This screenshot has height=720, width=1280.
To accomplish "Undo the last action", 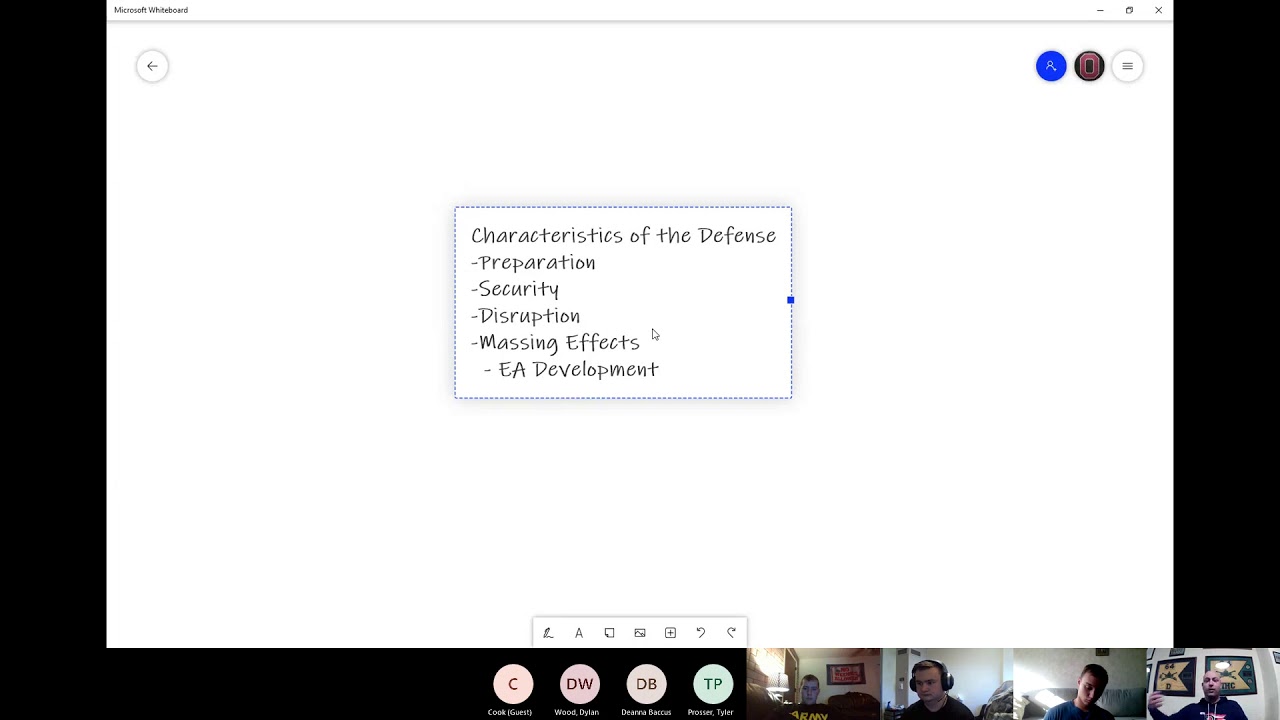I will coord(701,633).
